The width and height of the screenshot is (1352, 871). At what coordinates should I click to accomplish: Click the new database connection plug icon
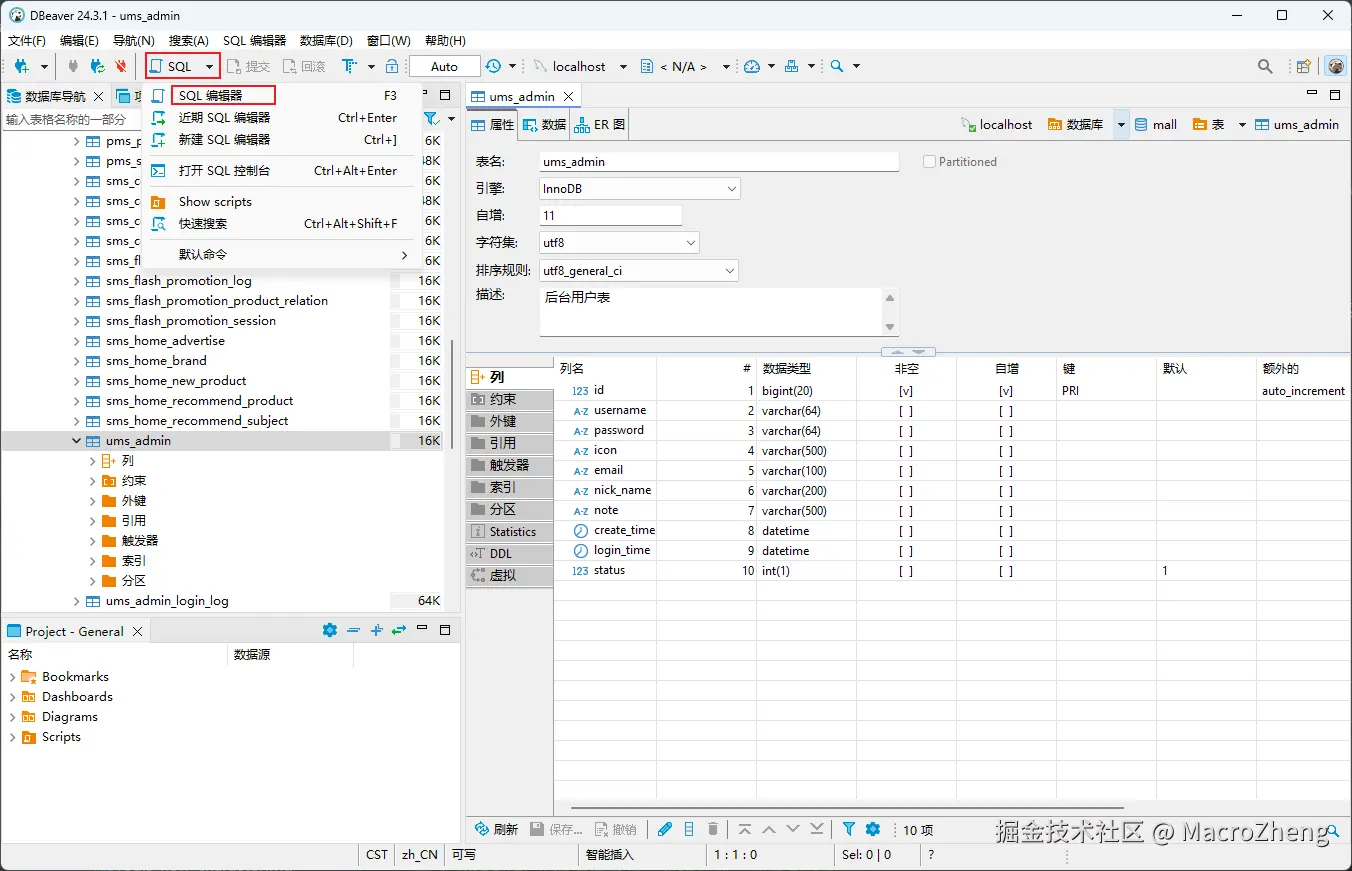21,66
